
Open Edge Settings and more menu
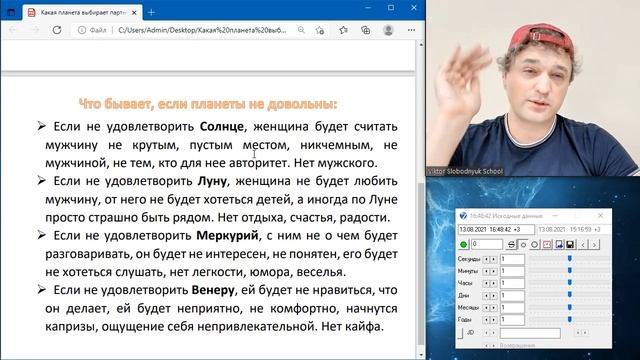[x=411, y=30]
